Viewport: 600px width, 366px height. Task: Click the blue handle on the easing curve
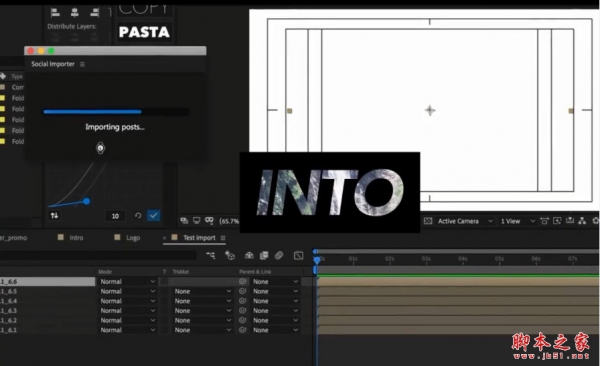(x=86, y=201)
